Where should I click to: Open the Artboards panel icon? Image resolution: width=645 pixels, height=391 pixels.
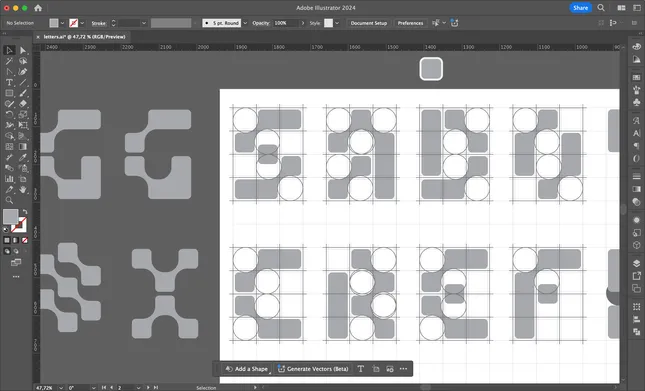636,288
